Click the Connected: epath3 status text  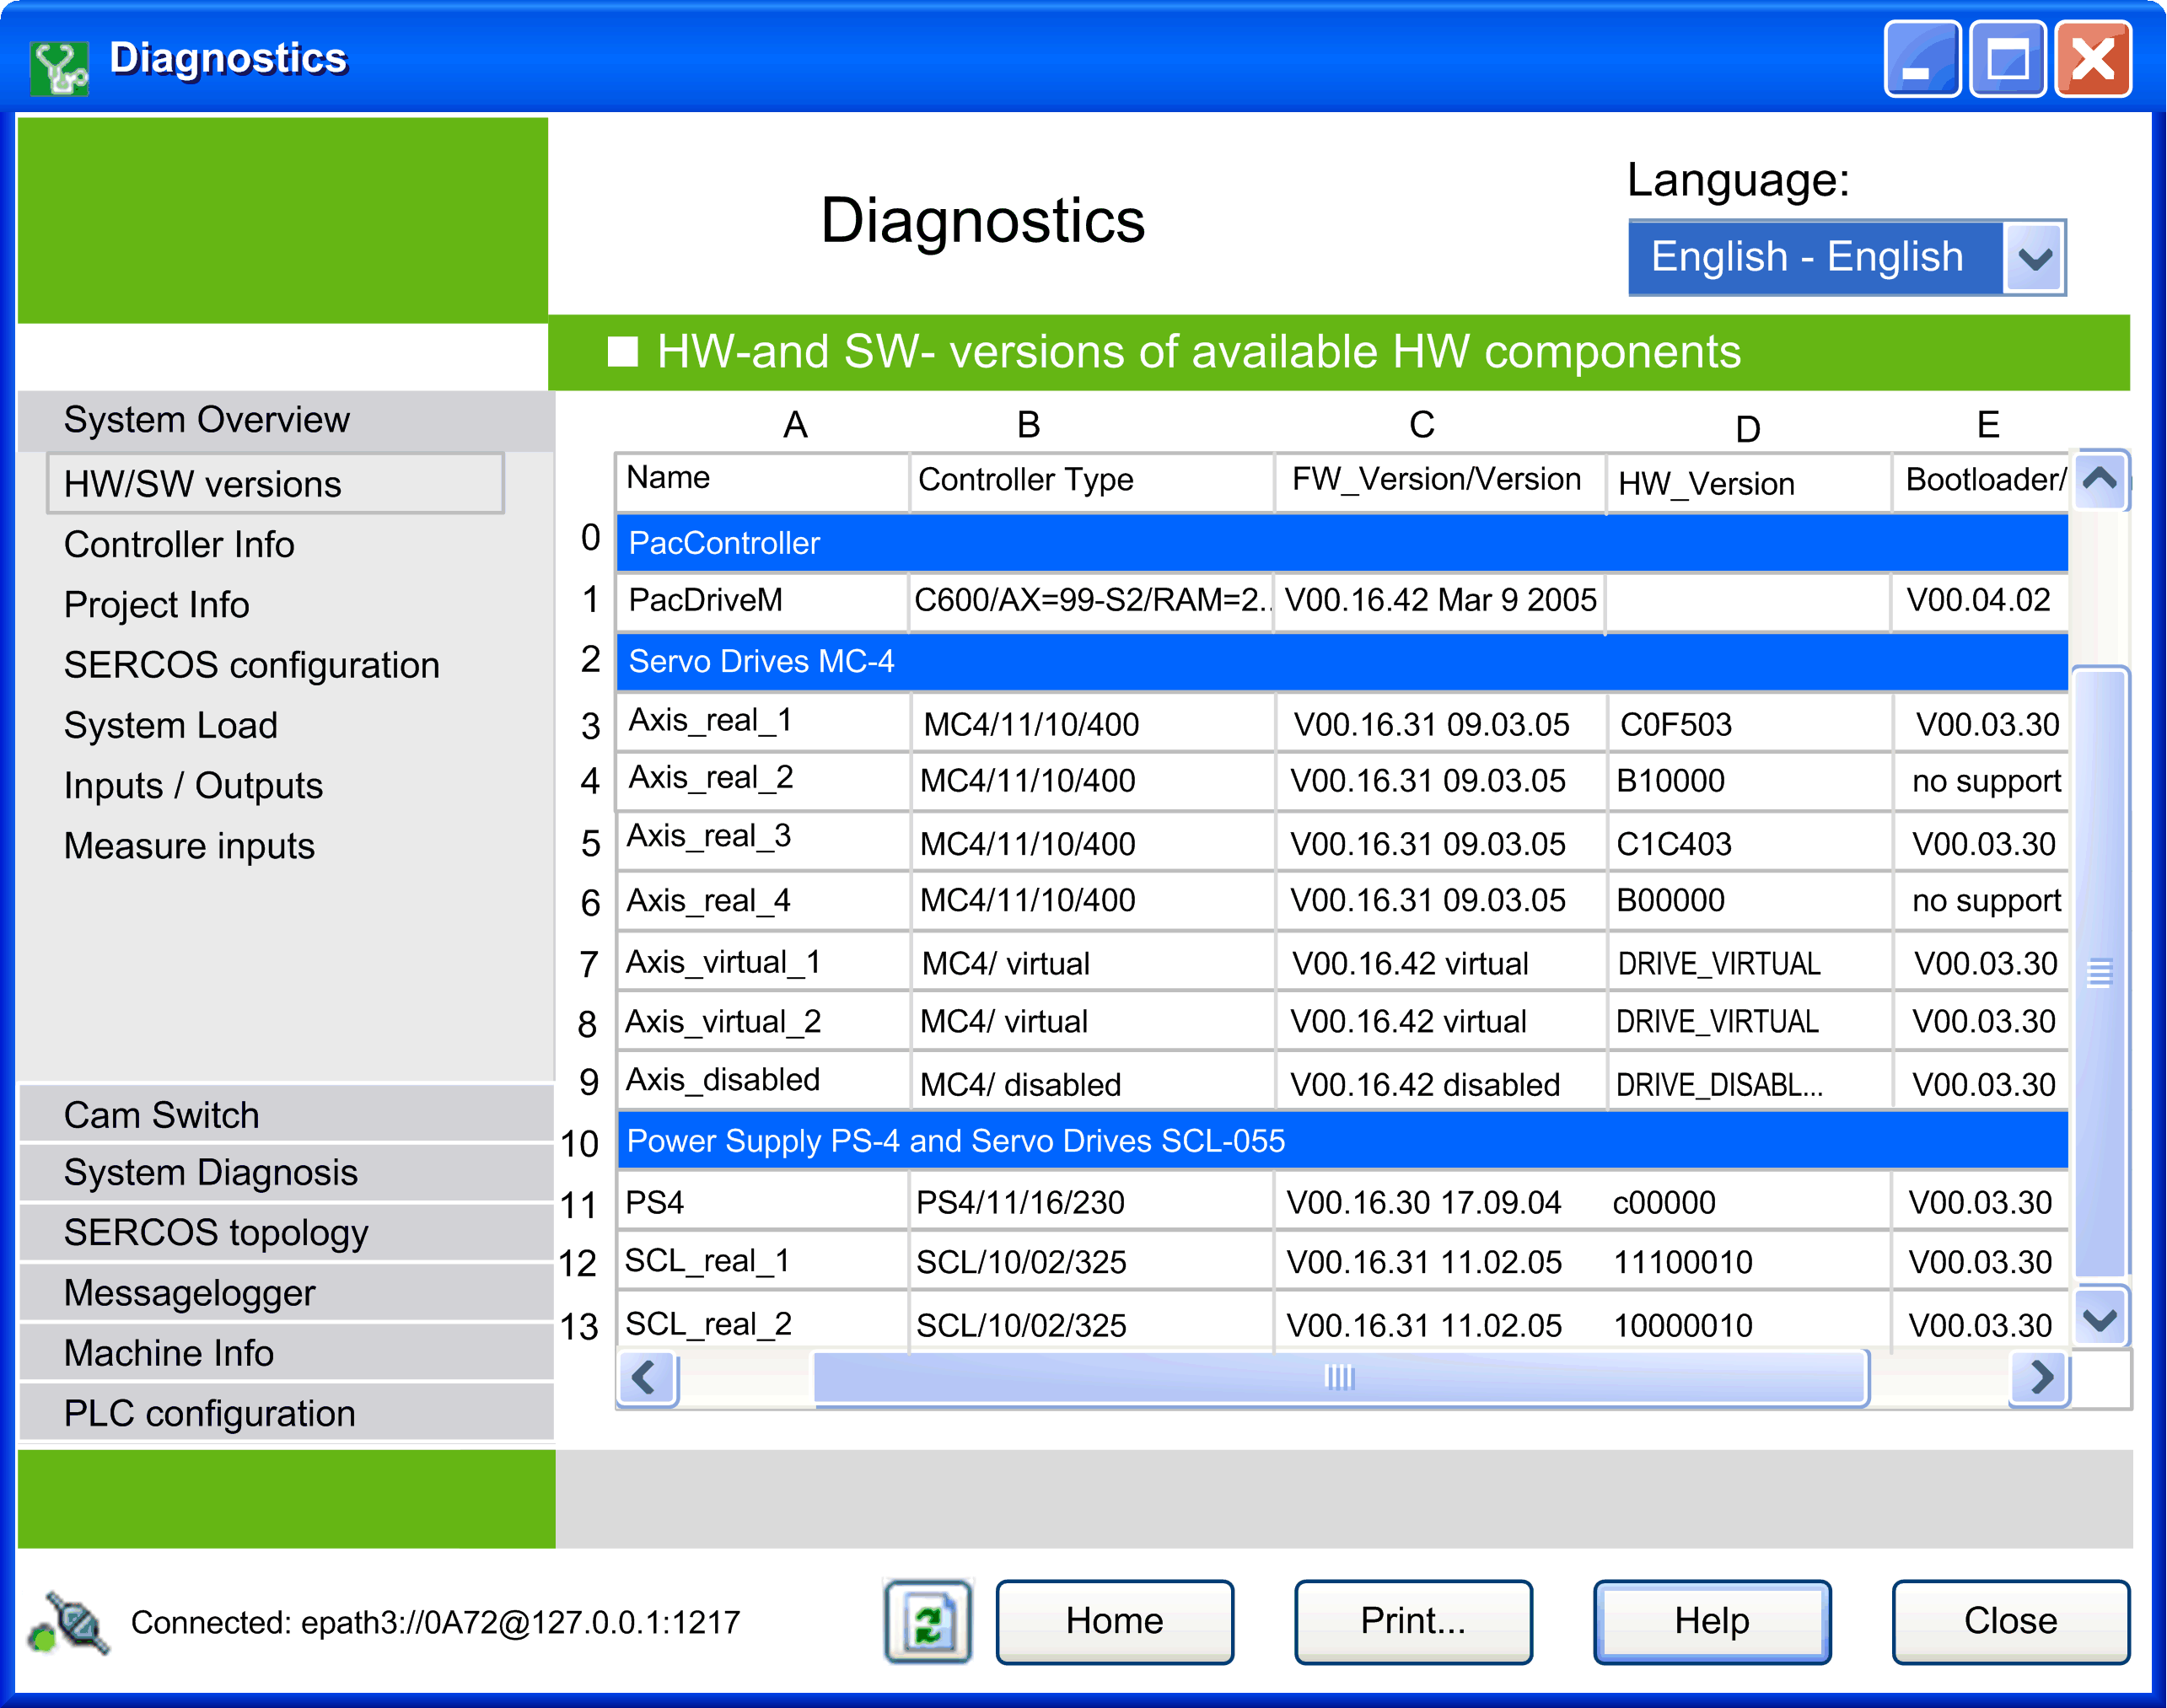[435, 1622]
